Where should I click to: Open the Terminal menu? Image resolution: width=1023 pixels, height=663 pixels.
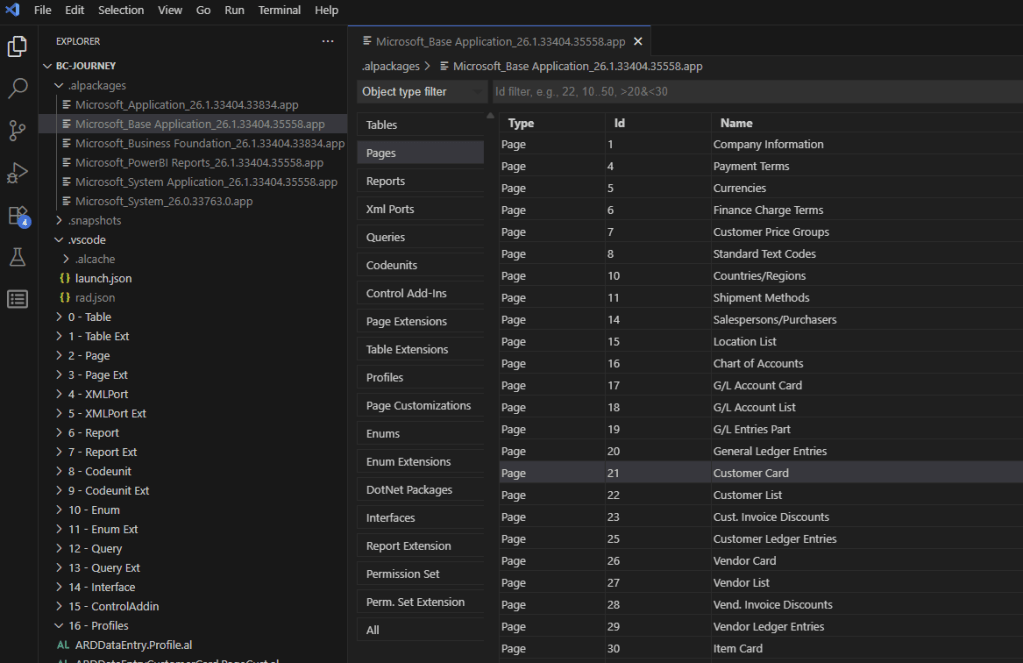click(279, 10)
